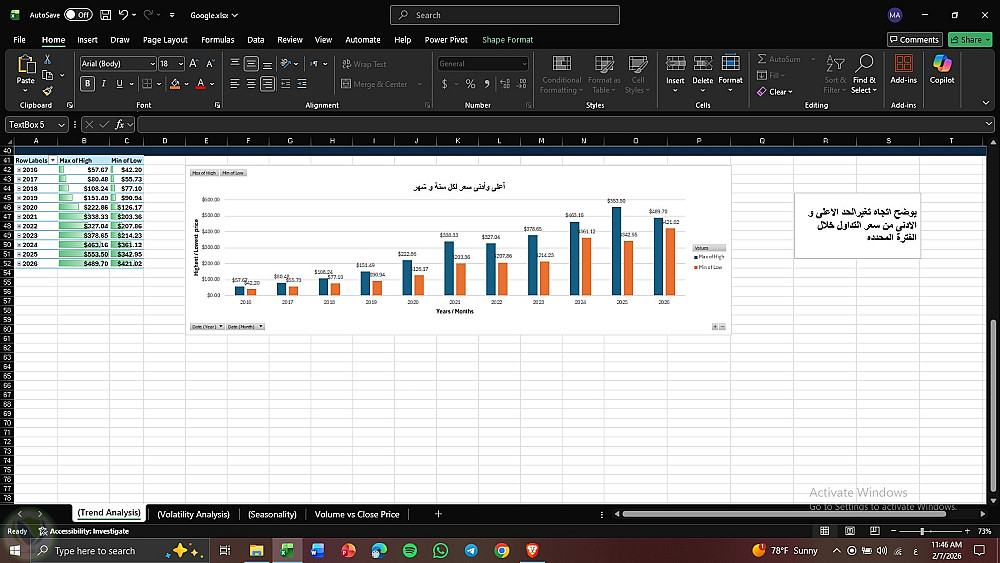Switch to the Insert ribbon tab
Image resolution: width=1000 pixels, height=563 pixels.
[x=87, y=40]
